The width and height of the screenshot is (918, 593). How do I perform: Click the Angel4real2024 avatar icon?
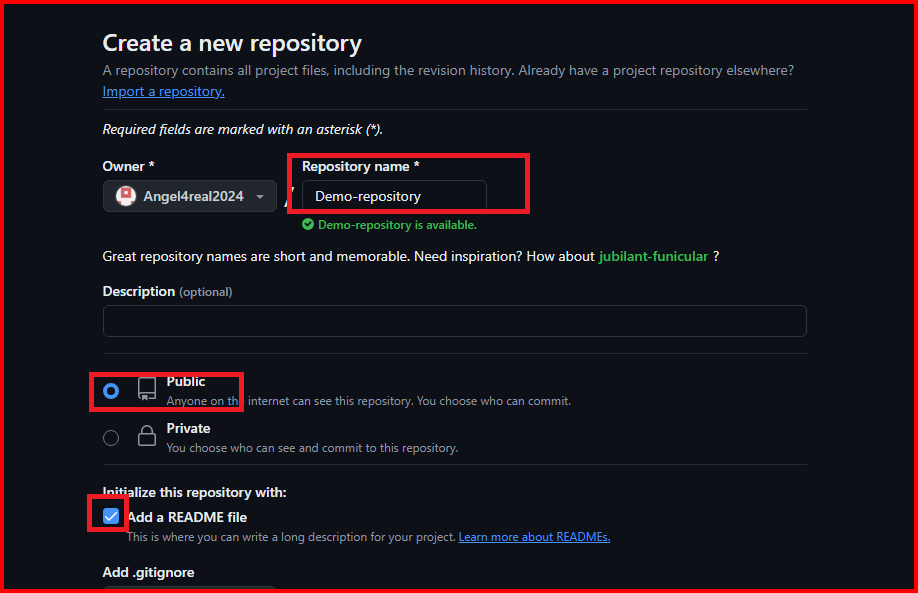pyautogui.click(x=126, y=196)
